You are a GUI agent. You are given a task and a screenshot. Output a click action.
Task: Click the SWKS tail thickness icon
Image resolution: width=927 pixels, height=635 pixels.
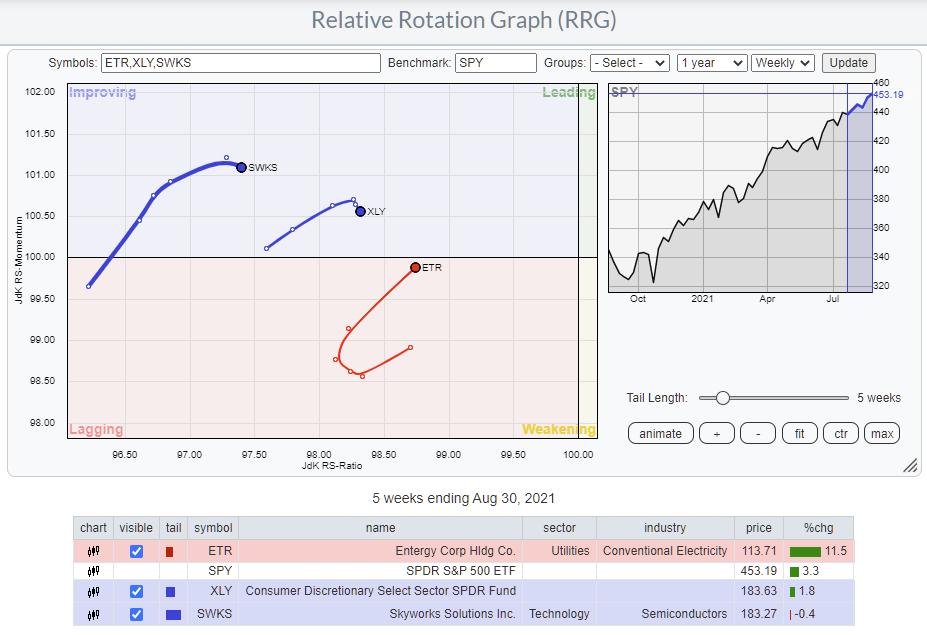(172, 613)
